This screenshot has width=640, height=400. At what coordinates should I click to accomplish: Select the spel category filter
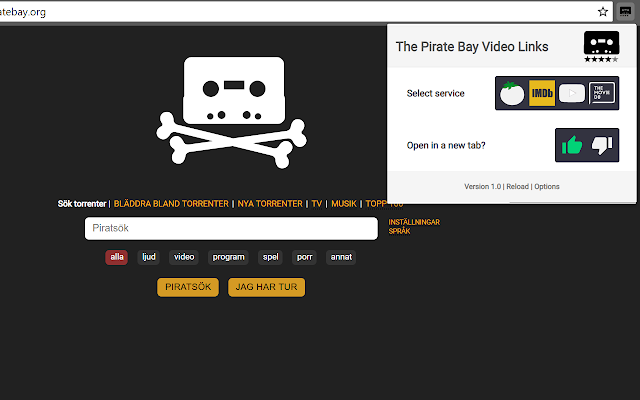click(270, 257)
